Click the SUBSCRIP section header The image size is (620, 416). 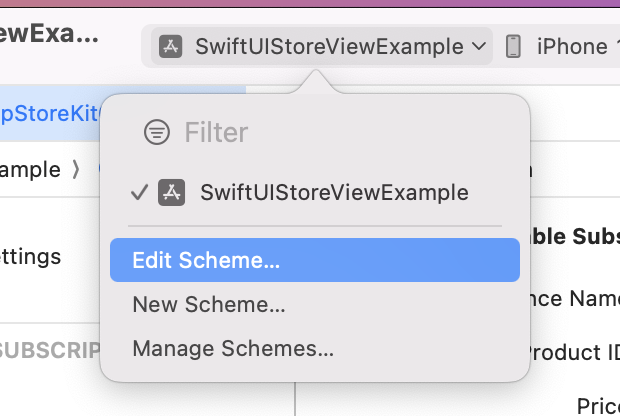(x=50, y=350)
